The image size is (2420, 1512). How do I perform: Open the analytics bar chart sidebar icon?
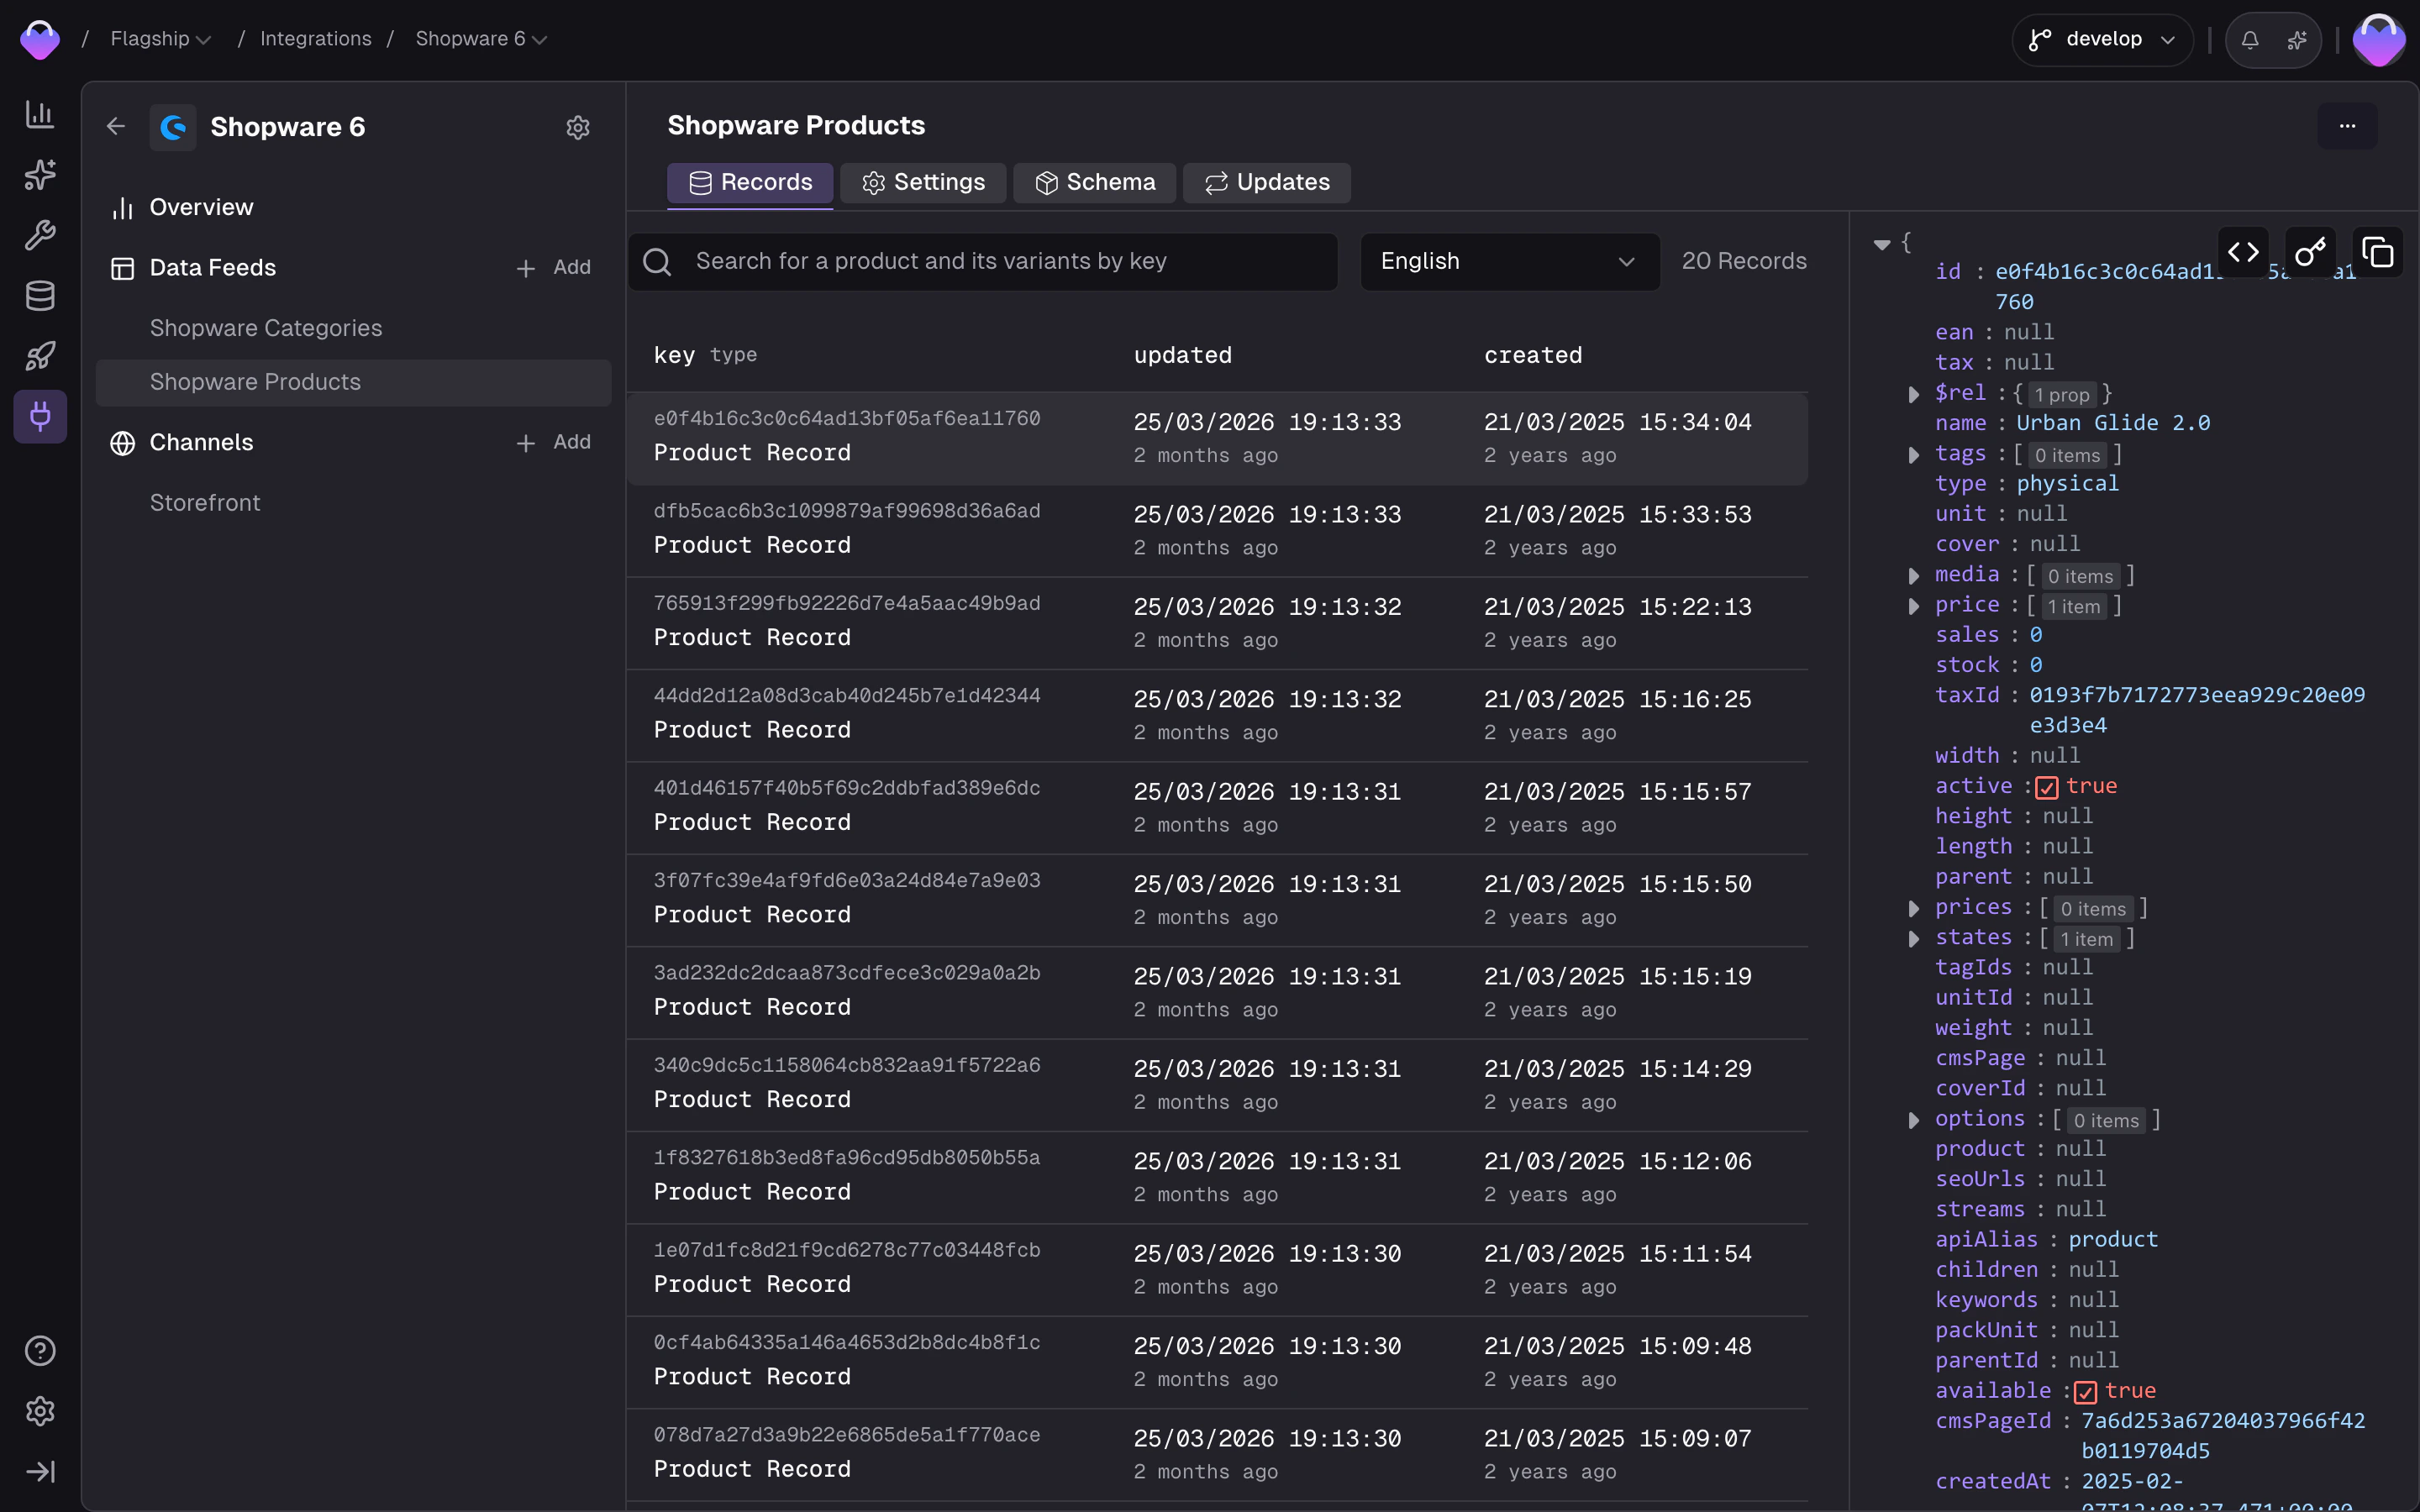pyautogui.click(x=40, y=114)
